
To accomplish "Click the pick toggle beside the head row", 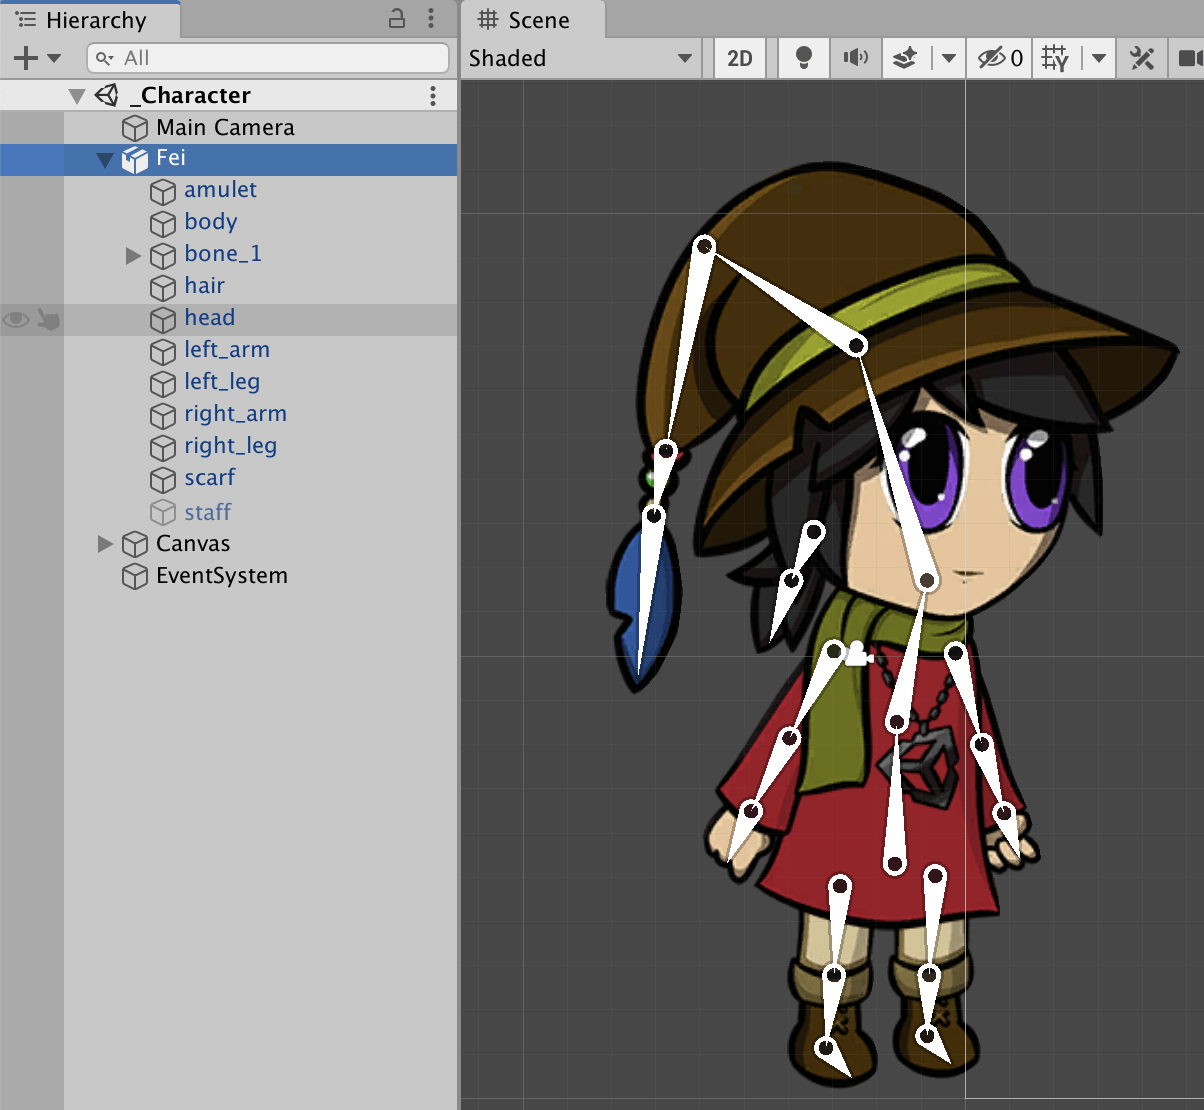I will pyautogui.click(x=47, y=318).
